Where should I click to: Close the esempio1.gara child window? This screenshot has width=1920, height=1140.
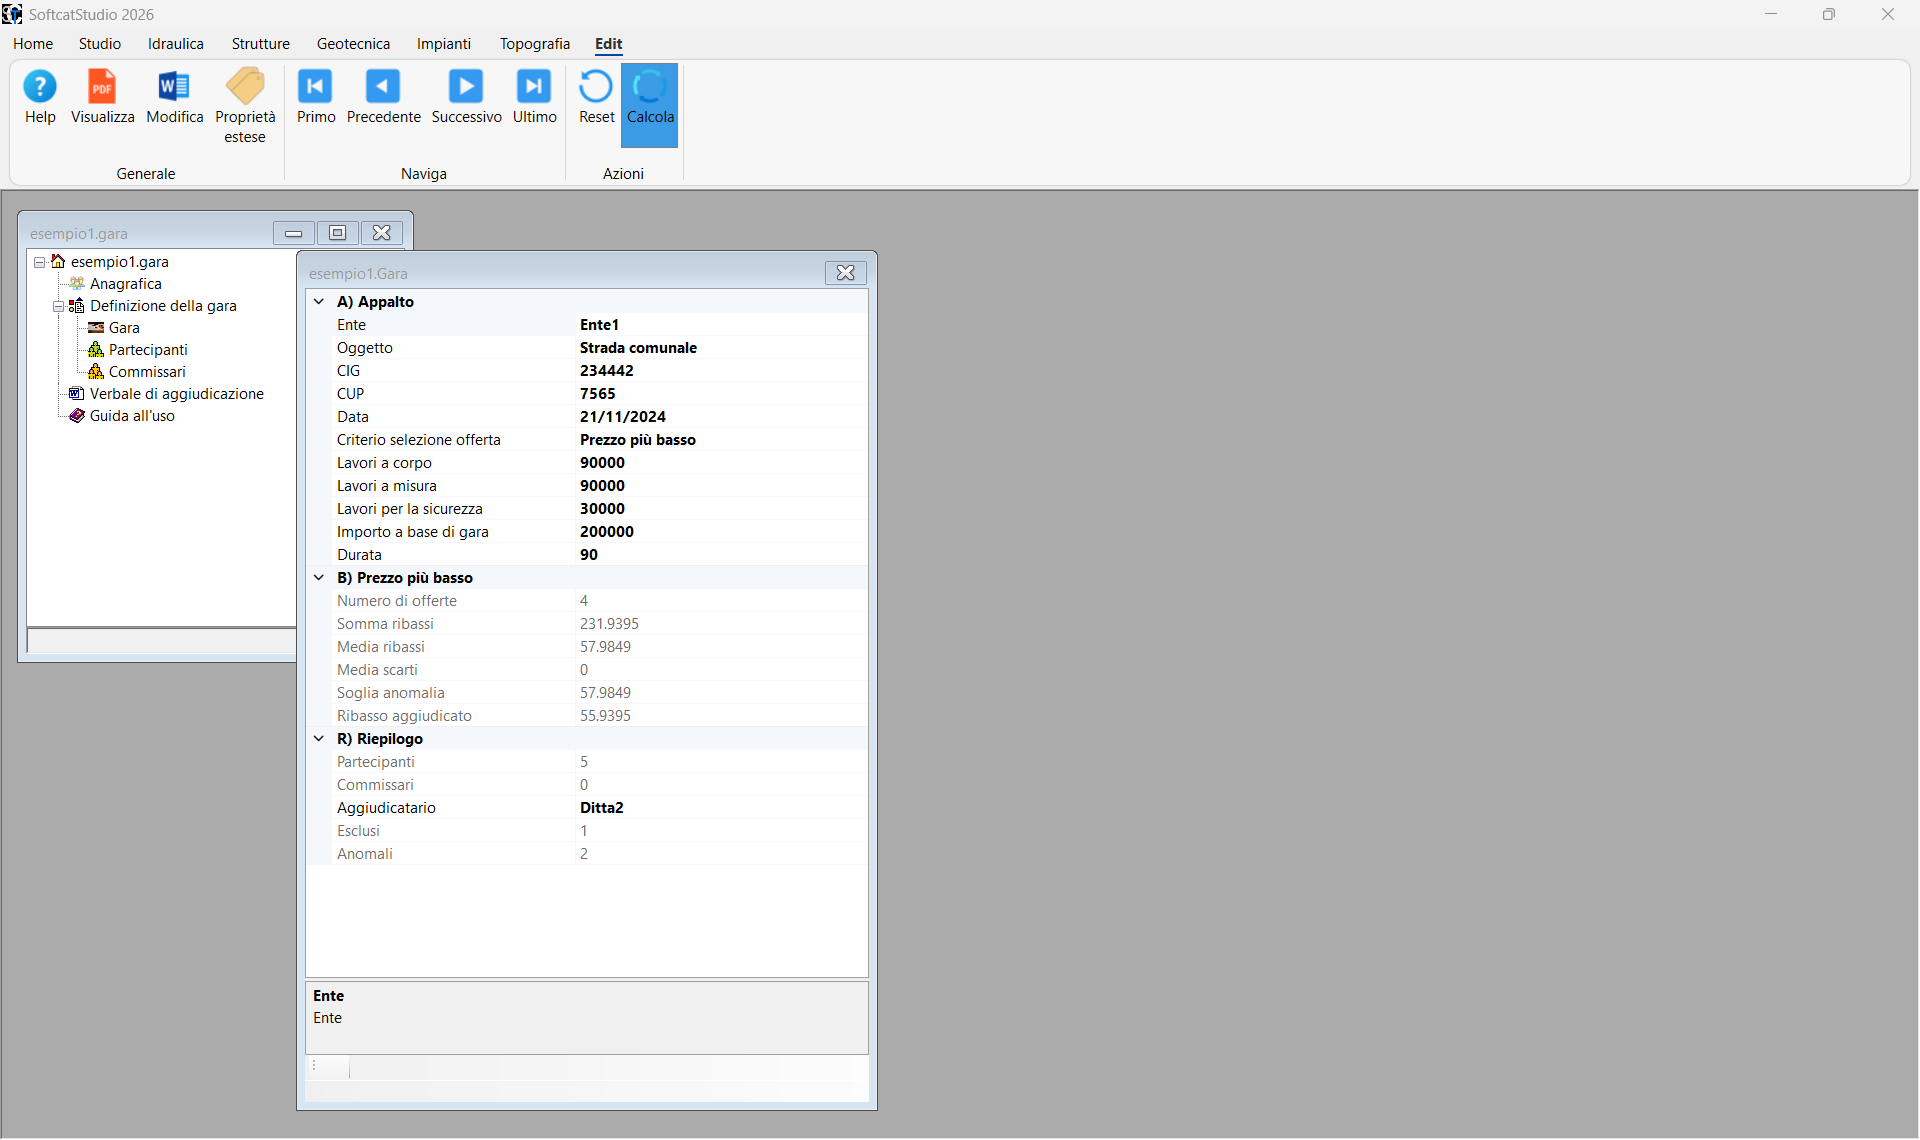click(381, 233)
